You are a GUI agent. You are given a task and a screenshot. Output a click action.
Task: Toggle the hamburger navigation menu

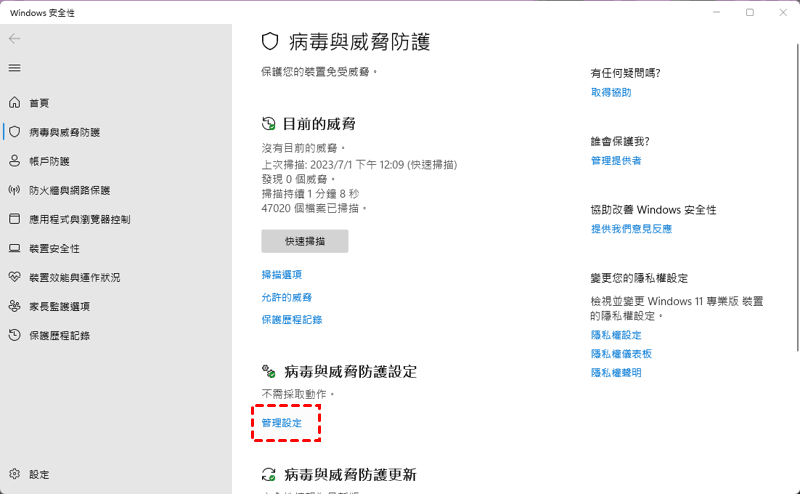[x=14, y=67]
